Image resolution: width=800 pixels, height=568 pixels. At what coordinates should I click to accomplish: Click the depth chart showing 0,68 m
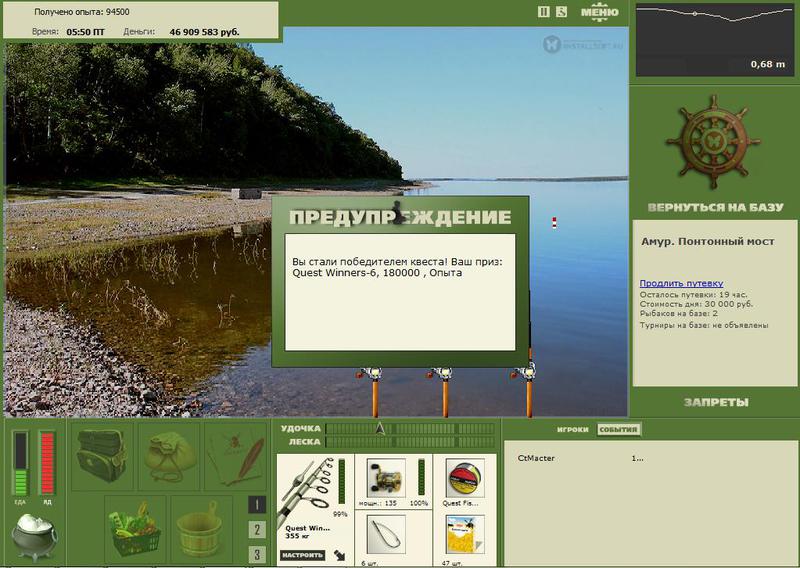point(715,40)
